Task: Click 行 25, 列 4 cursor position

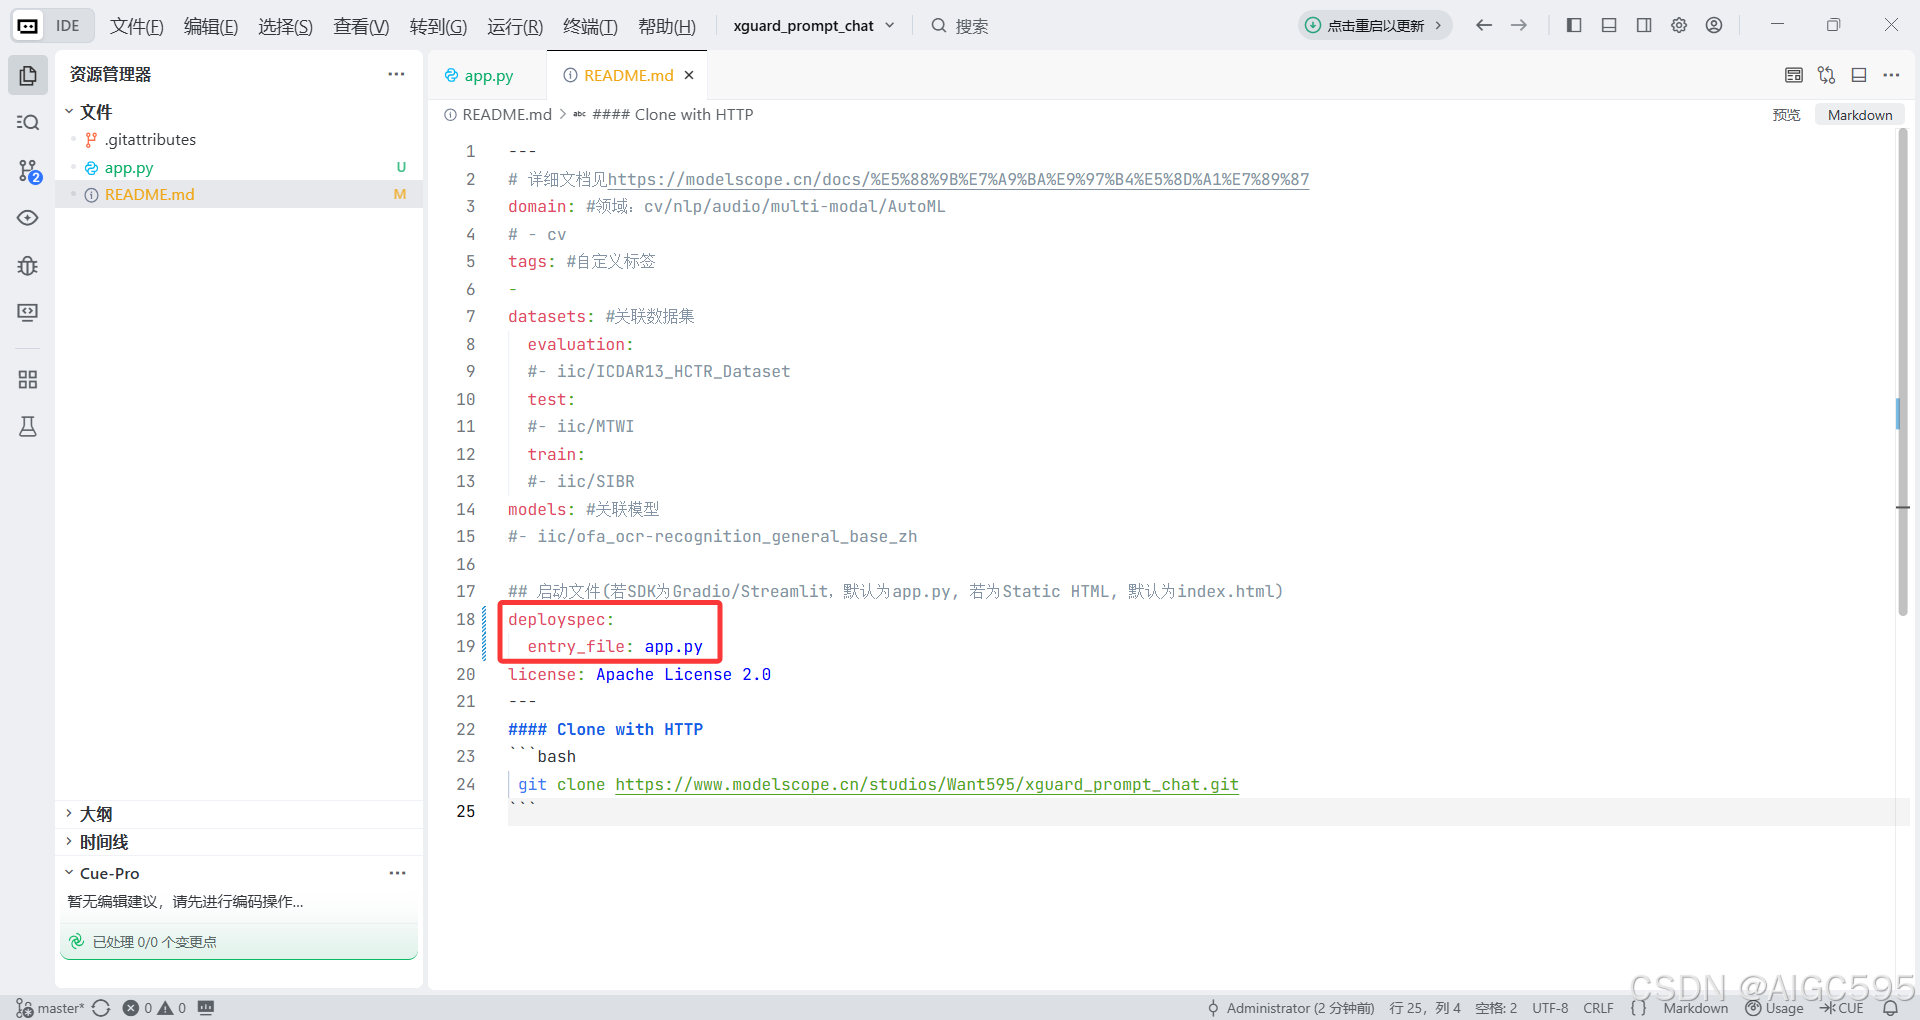Action: coord(1425,1008)
